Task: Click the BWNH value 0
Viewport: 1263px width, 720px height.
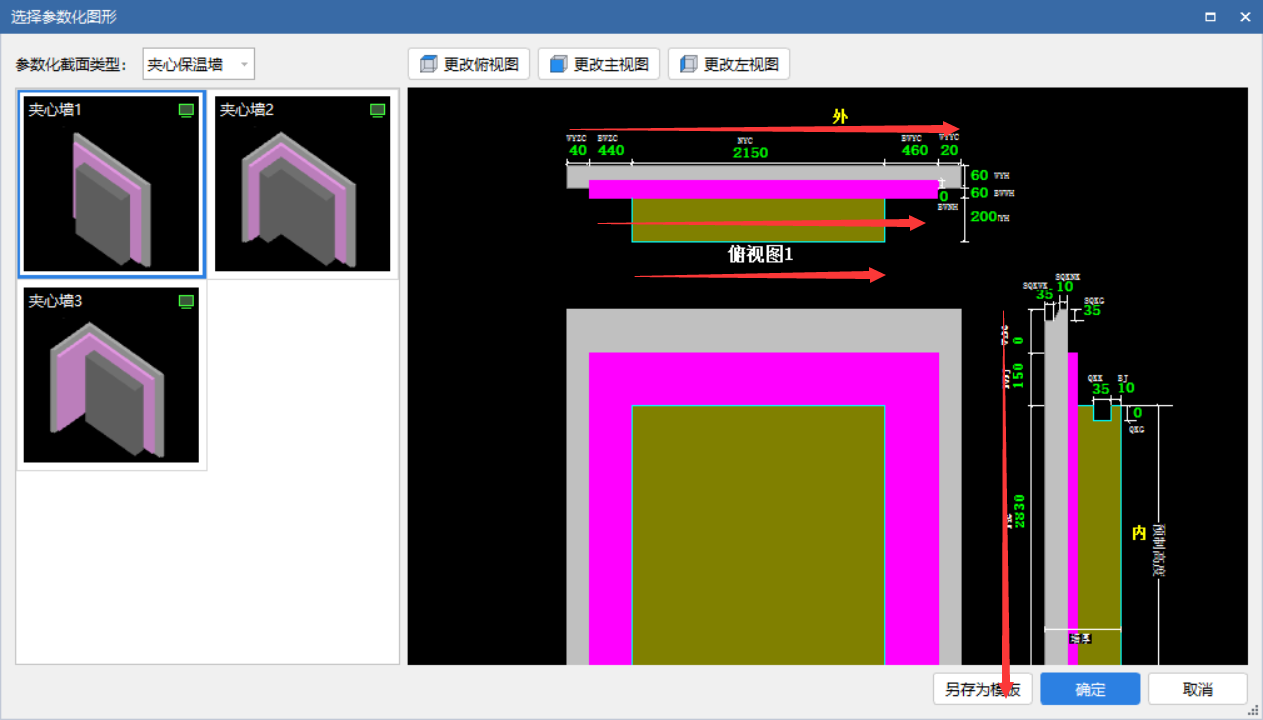Action: pos(944,197)
